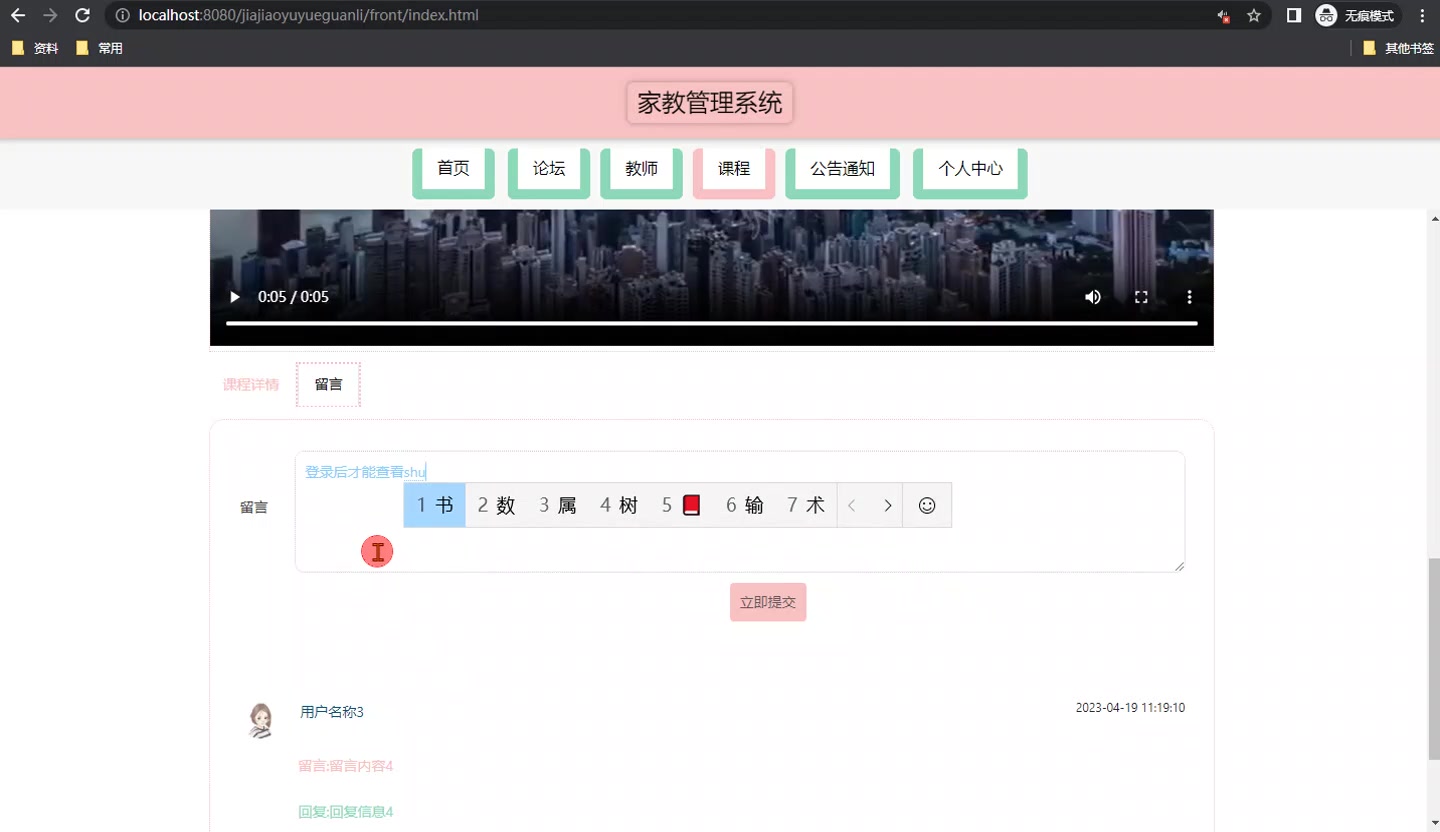Open the IME emoji panel
The width and height of the screenshot is (1440, 832).
[x=927, y=506]
